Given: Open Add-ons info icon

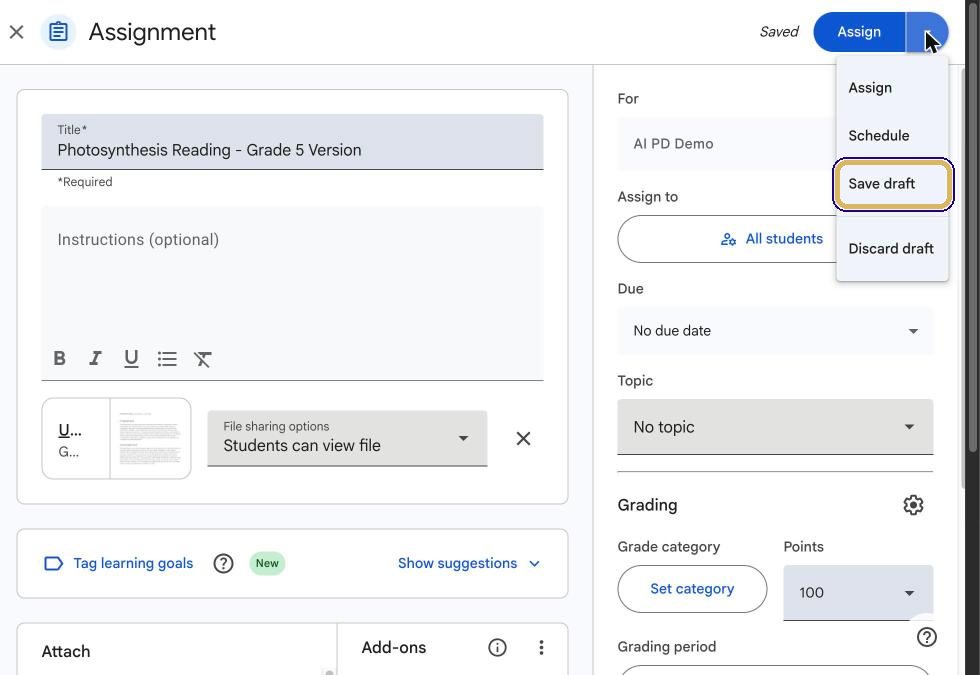Looking at the screenshot, I should [x=497, y=648].
